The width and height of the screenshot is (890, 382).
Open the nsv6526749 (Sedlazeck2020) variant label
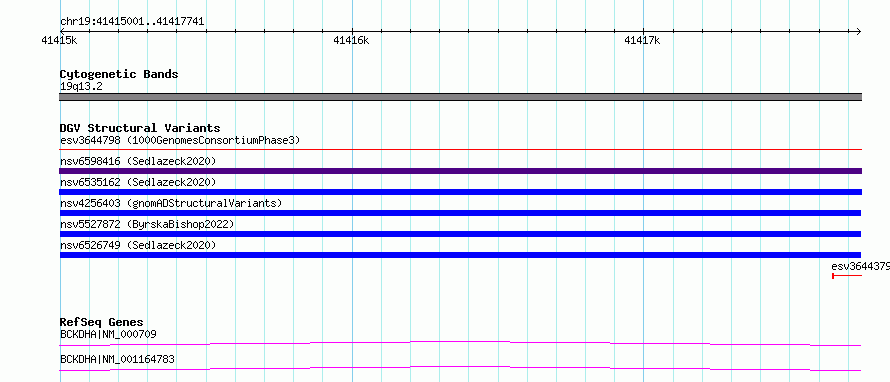coord(138,245)
